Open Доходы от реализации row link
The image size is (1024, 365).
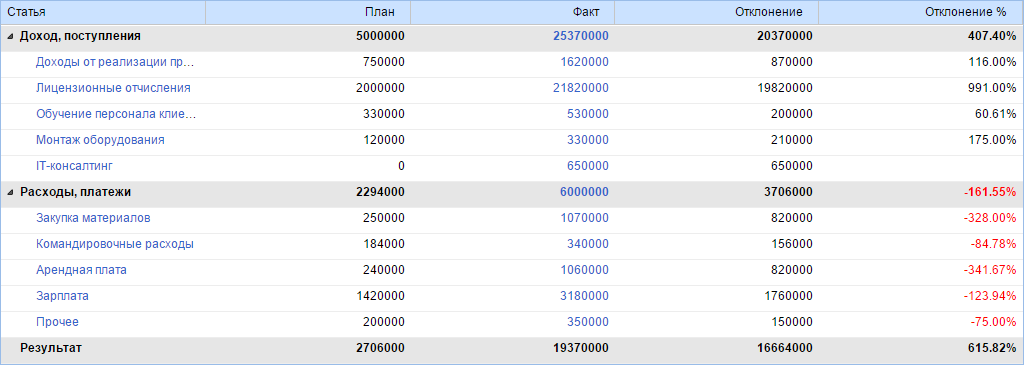116,62
